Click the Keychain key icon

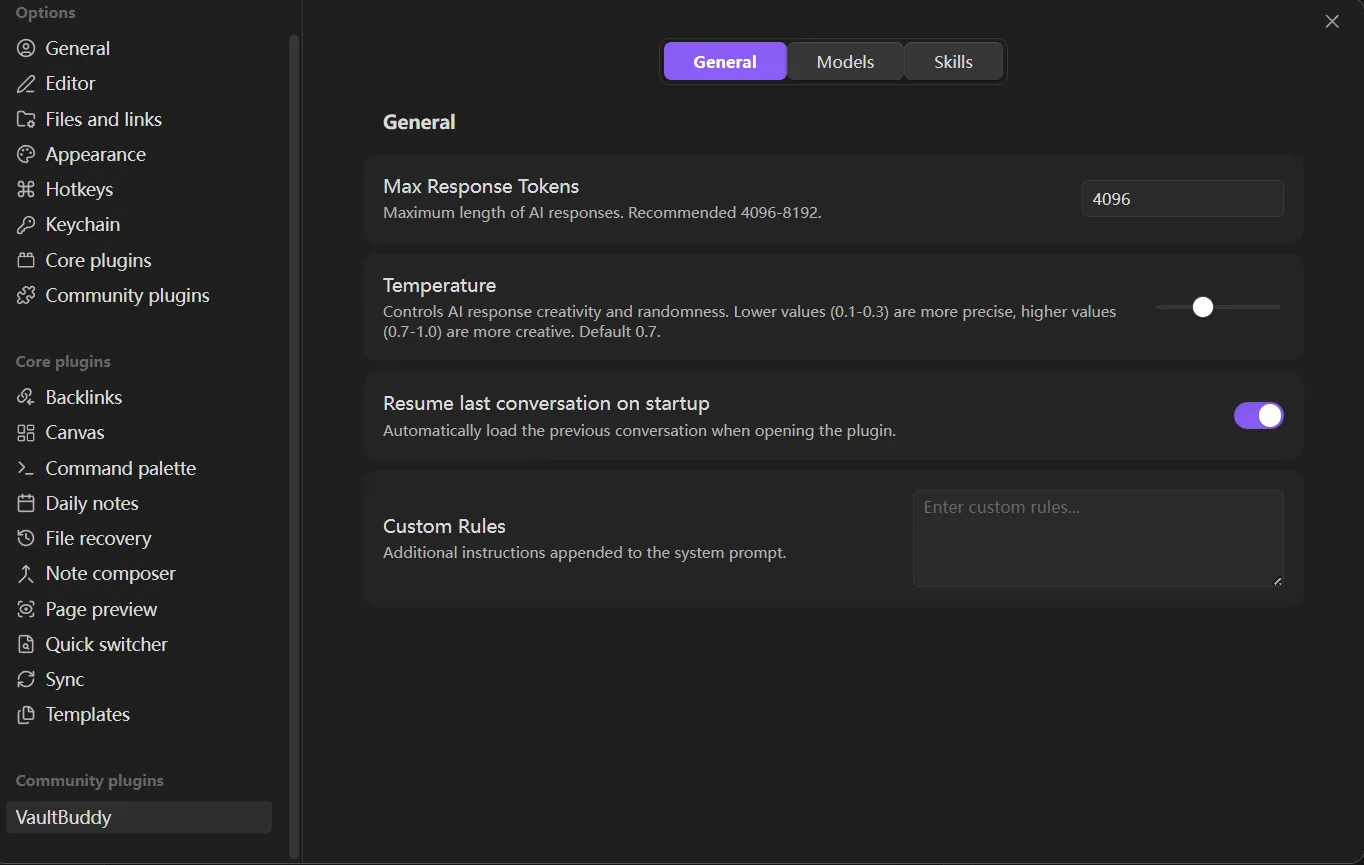coord(26,224)
